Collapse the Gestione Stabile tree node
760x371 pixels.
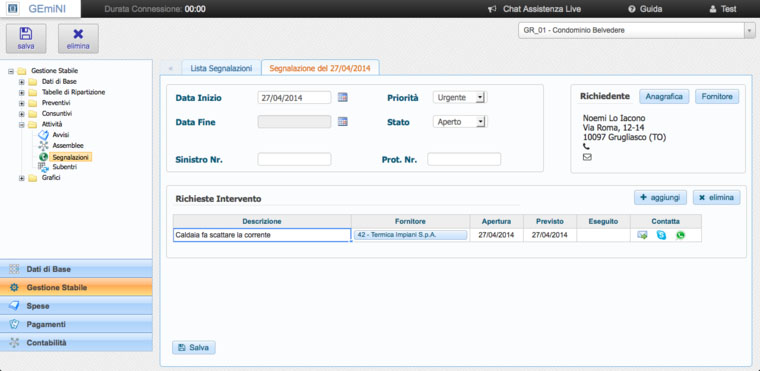[x=10, y=71]
